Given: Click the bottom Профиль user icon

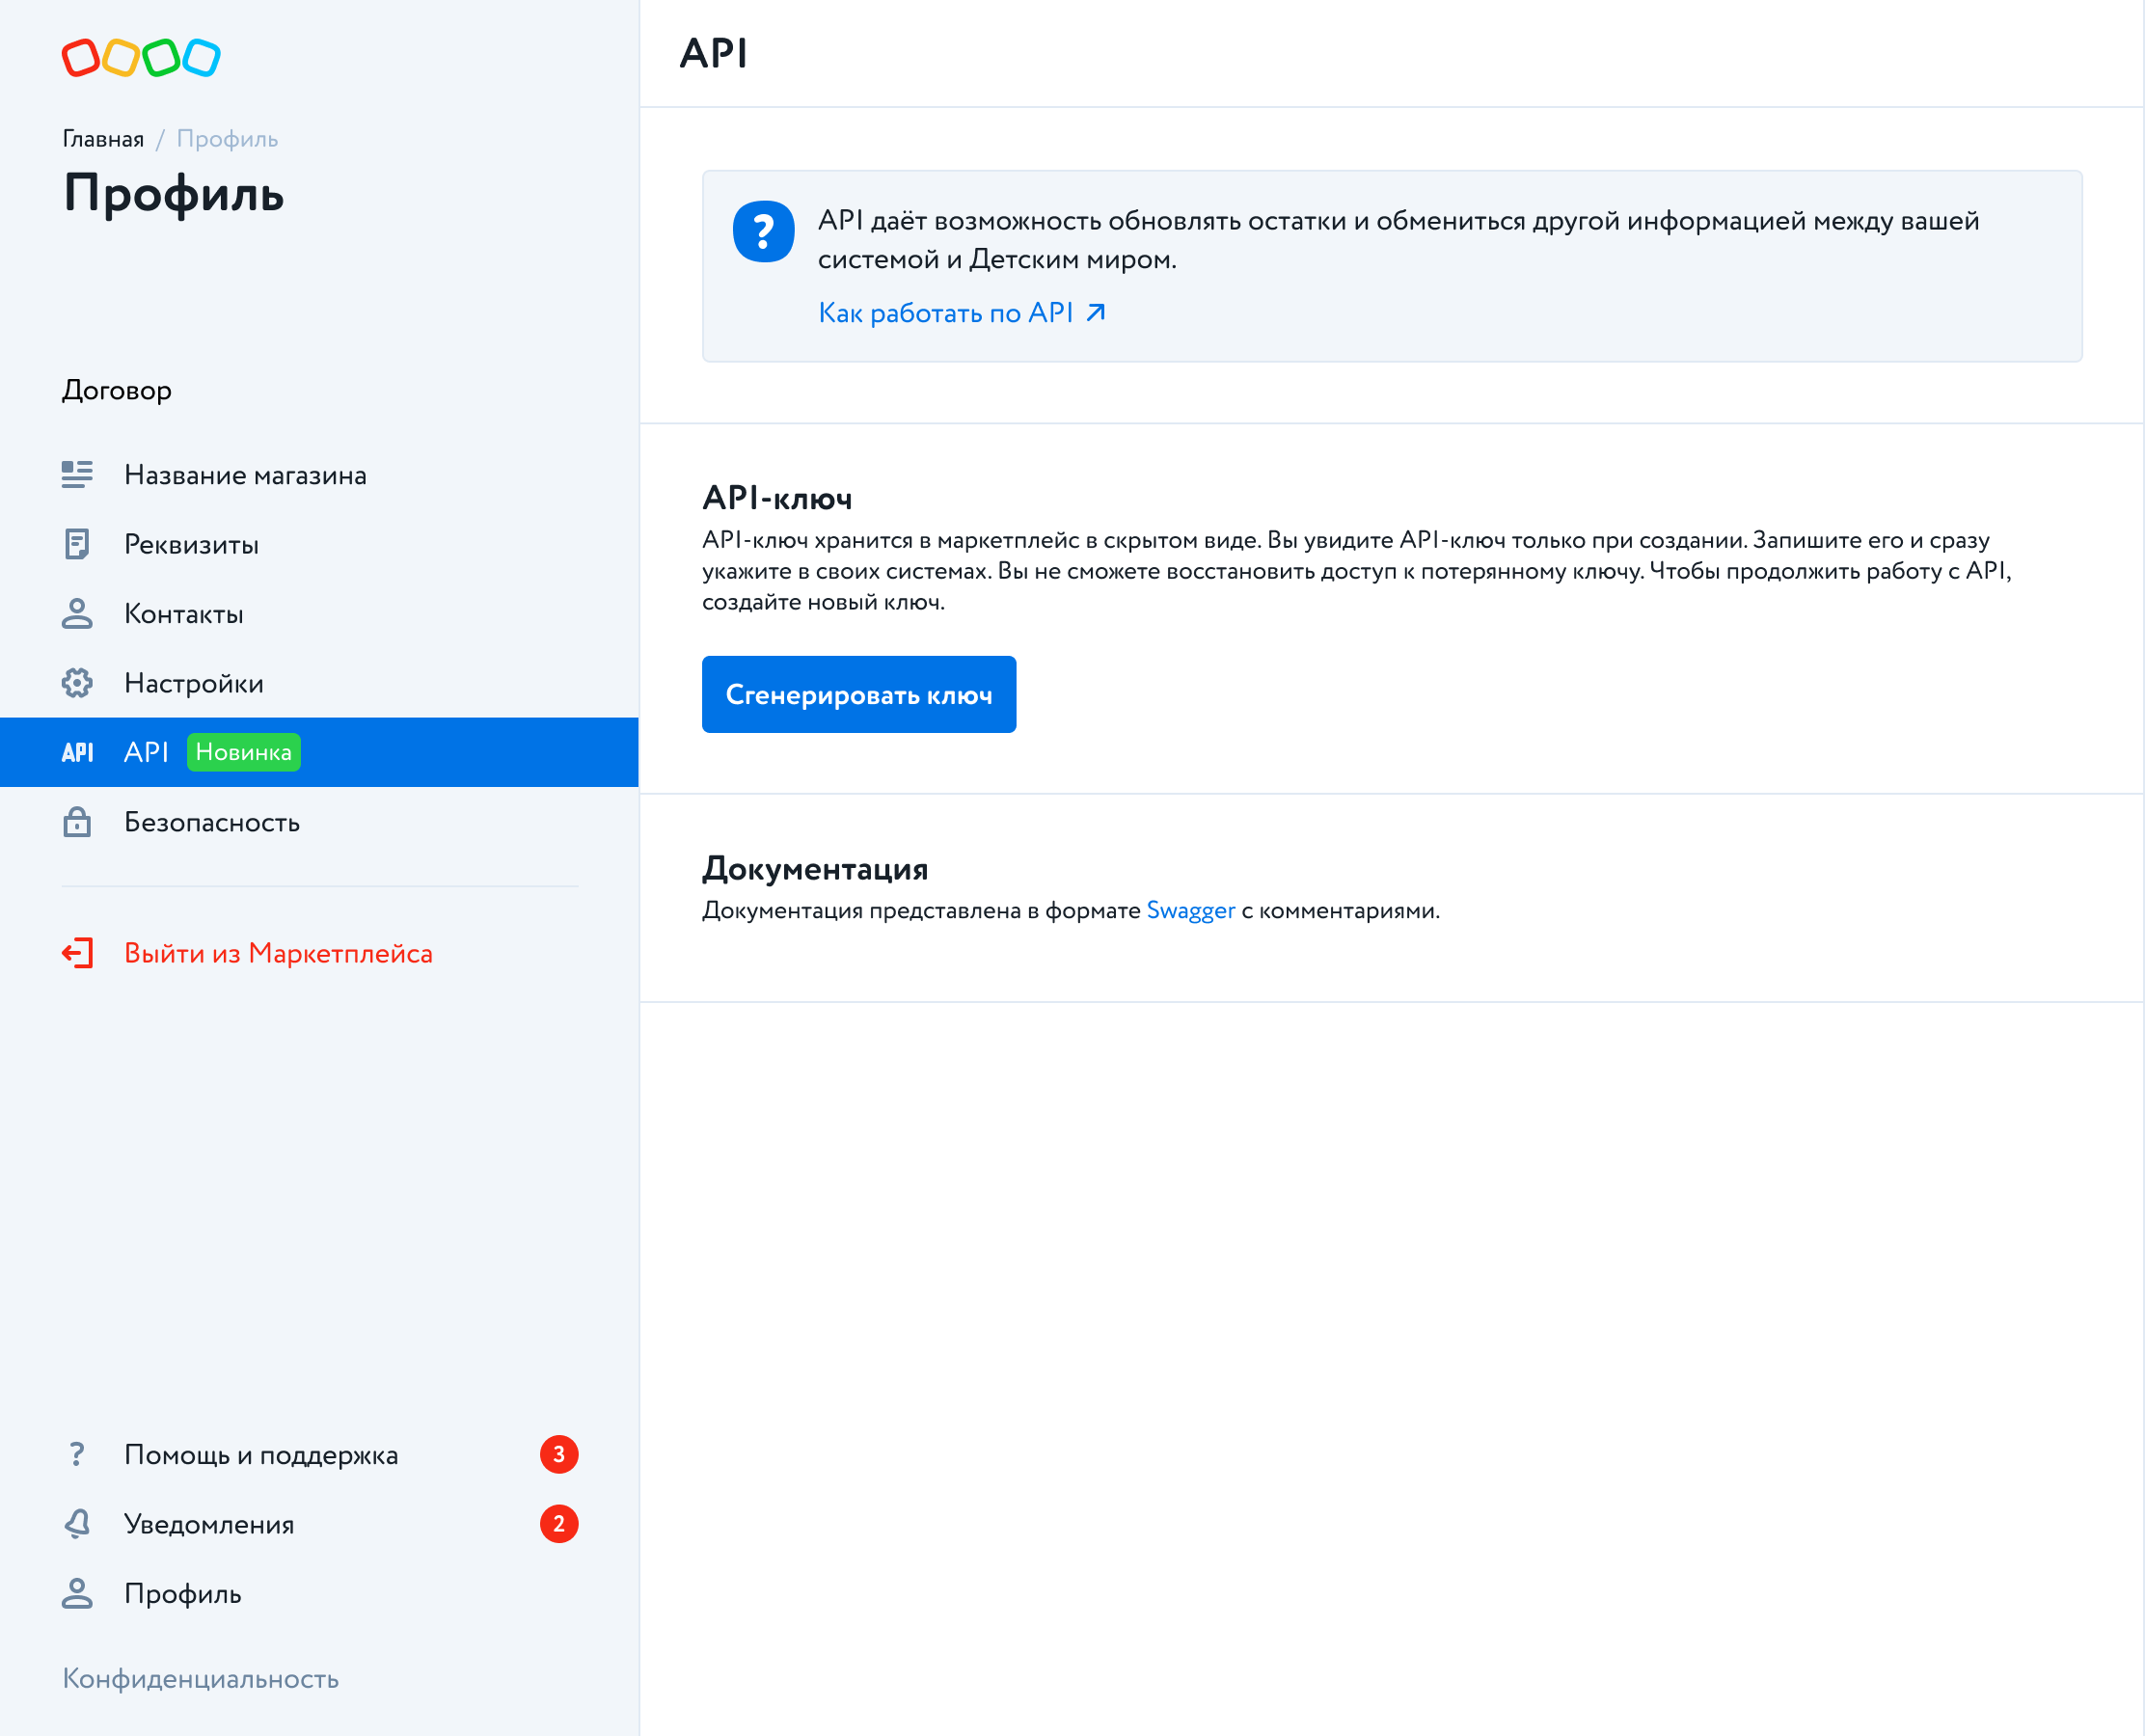Looking at the screenshot, I should click(77, 1593).
